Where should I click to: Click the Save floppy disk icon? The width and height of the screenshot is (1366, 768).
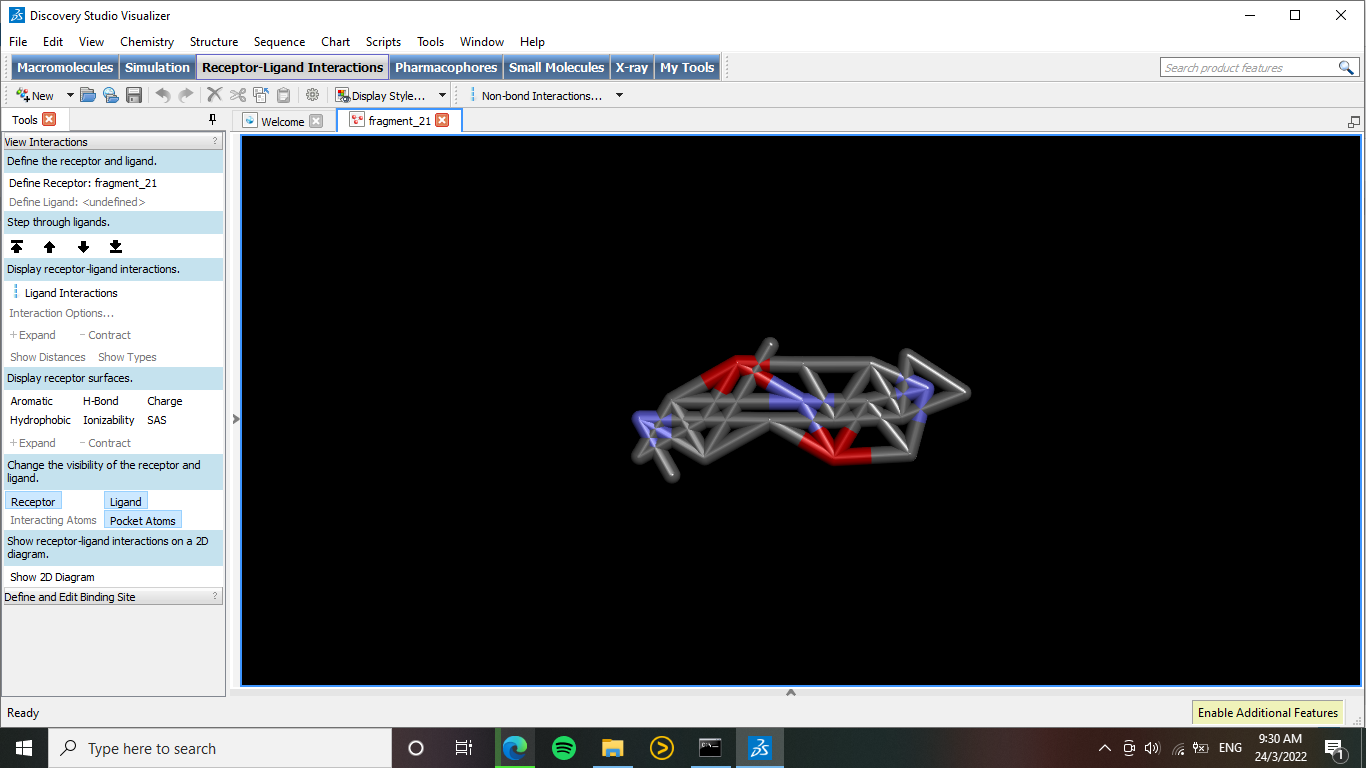[133, 95]
